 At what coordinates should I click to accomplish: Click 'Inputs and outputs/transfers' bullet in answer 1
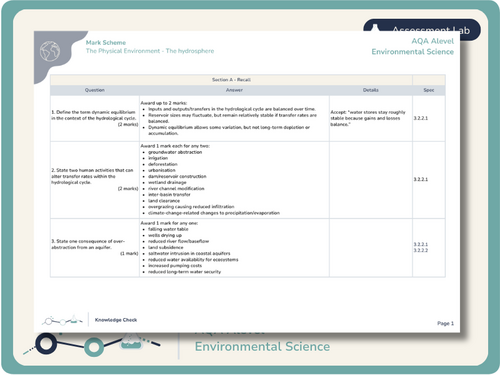pos(232,109)
